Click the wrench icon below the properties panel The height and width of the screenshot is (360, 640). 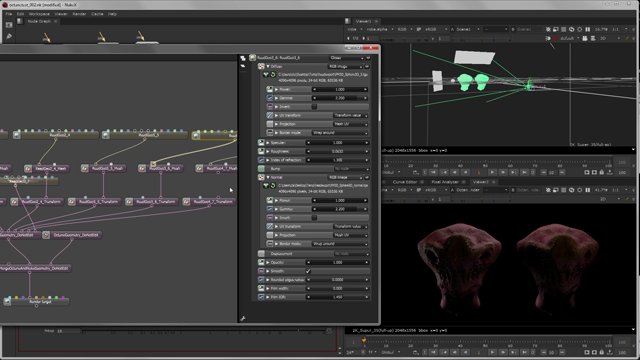pyautogui.click(x=243, y=319)
